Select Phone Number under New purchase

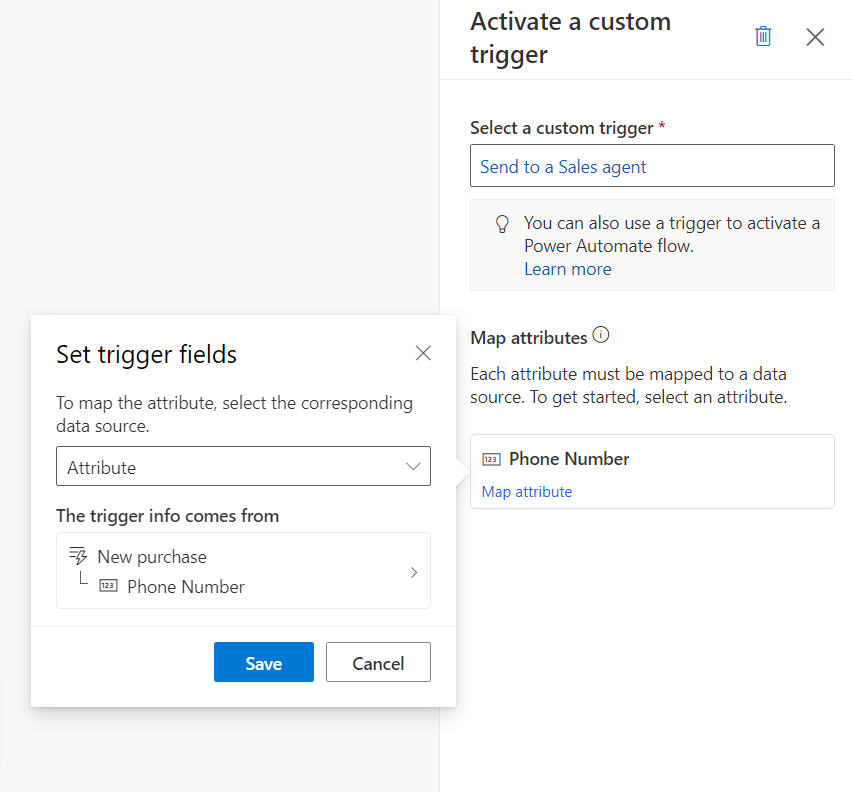click(186, 587)
